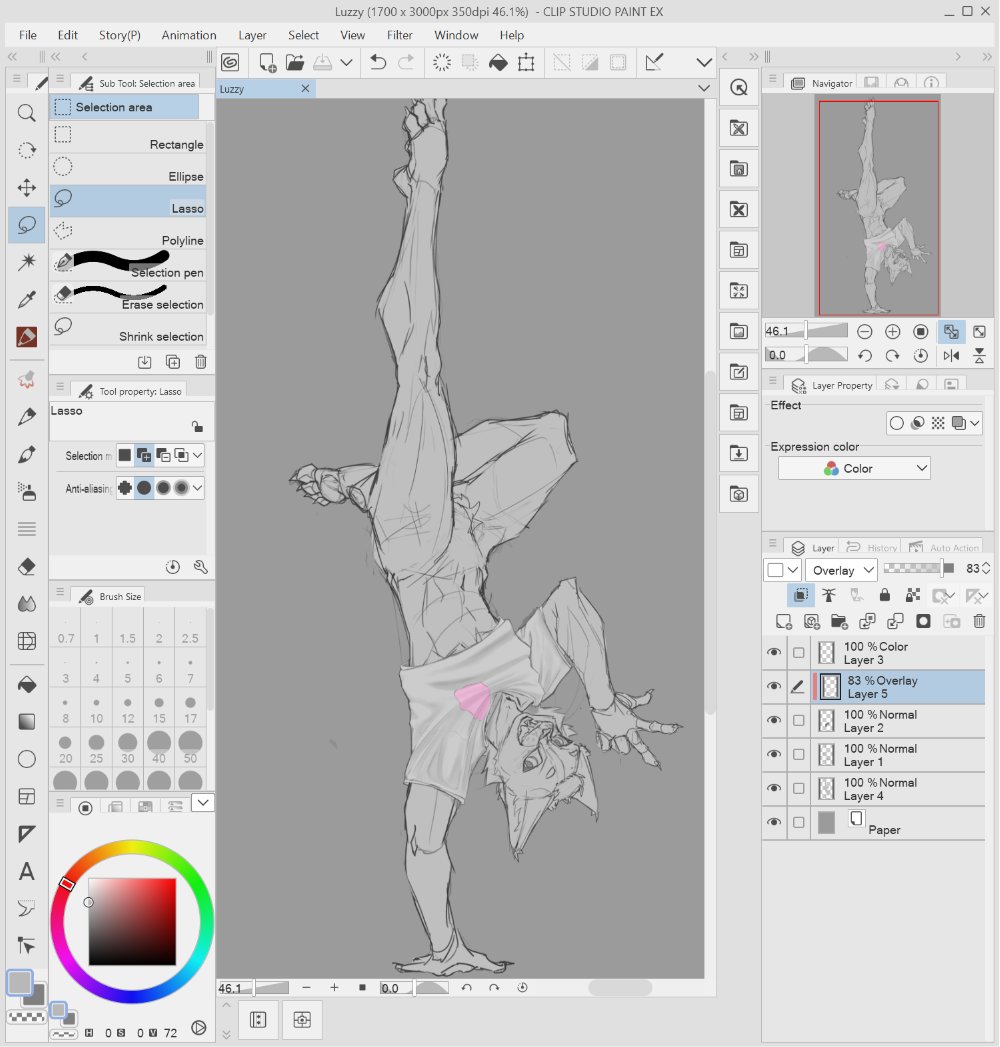The height and width of the screenshot is (1047, 1000).
Task: Open the Filter menu
Action: [x=399, y=35]
